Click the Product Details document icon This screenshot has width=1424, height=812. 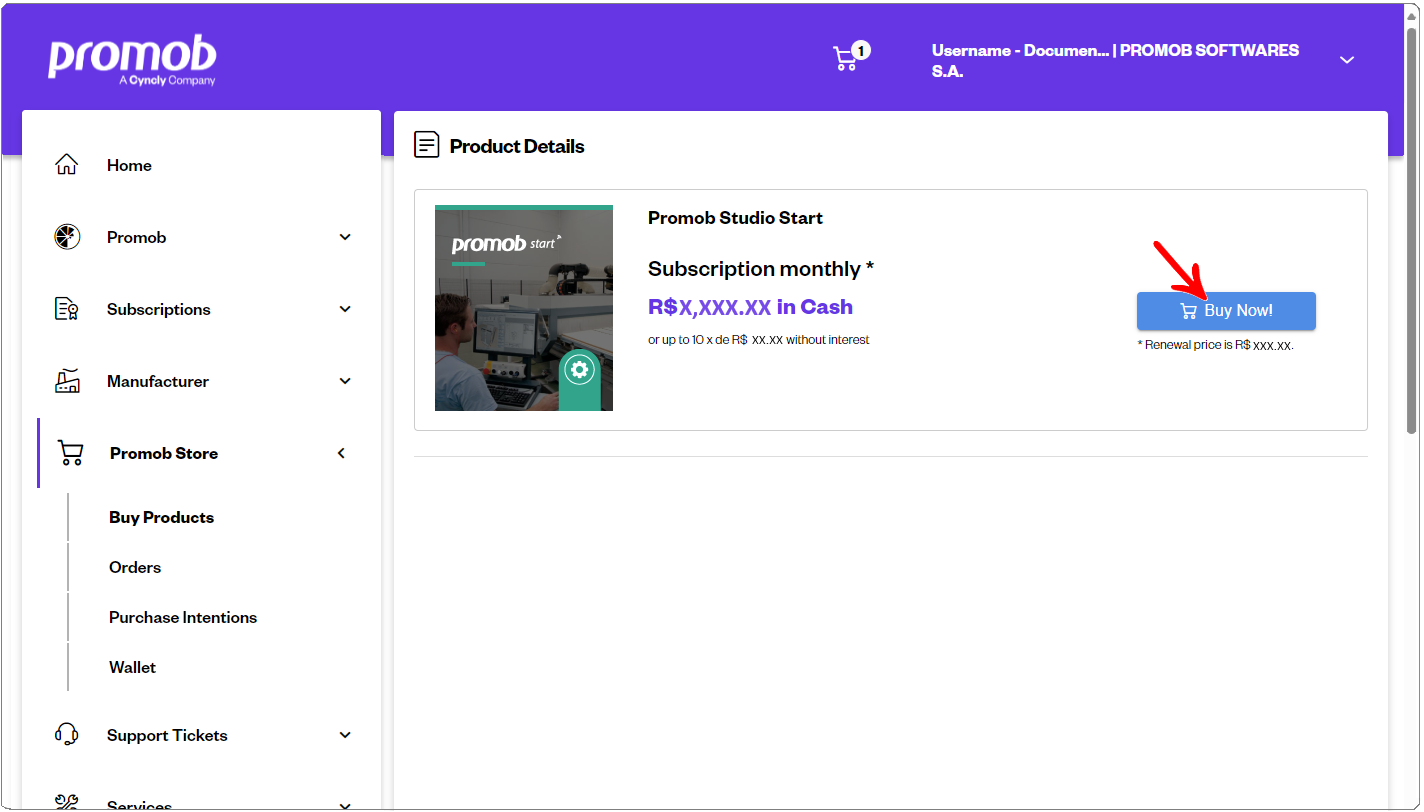(x=427, y=145)
